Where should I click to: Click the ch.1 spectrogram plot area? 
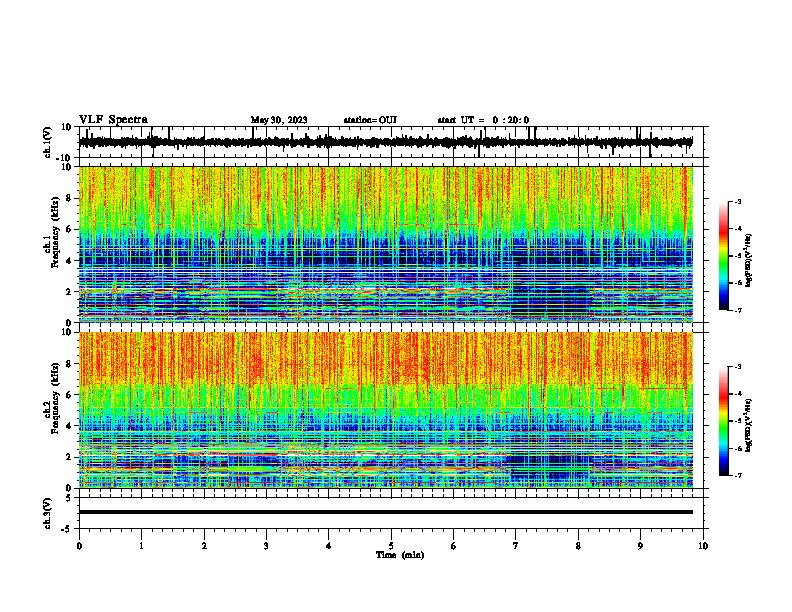click(385, 244)
